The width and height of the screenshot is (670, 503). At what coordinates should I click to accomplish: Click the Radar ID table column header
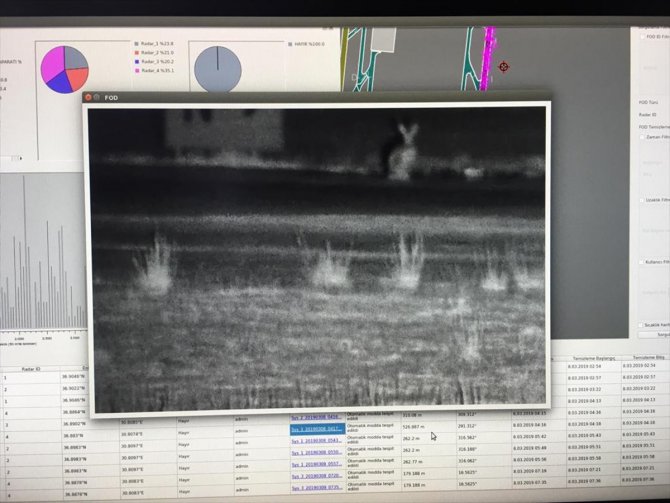point(30,368)
